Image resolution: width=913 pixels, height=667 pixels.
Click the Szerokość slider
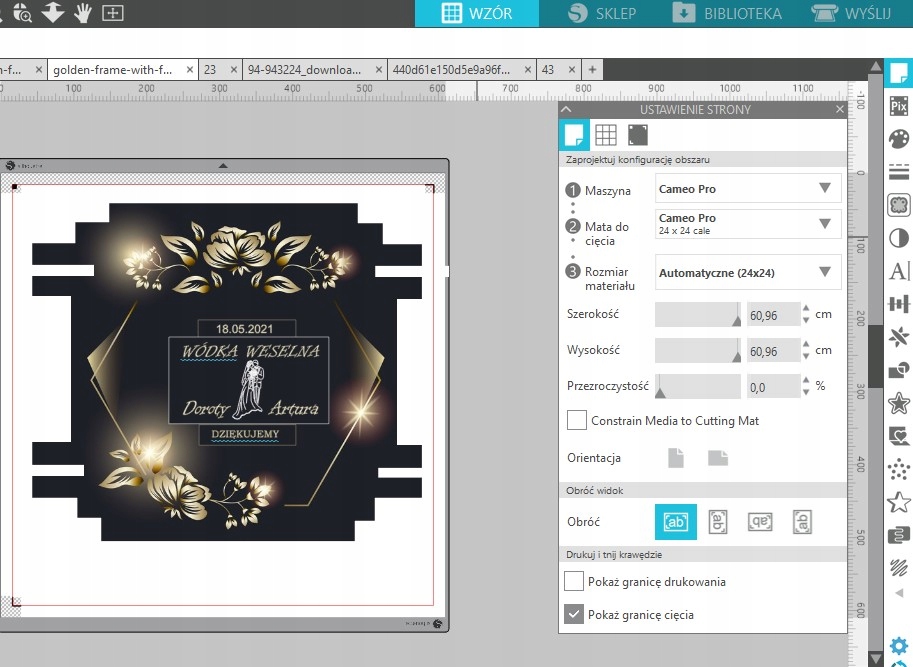[698, 314]
